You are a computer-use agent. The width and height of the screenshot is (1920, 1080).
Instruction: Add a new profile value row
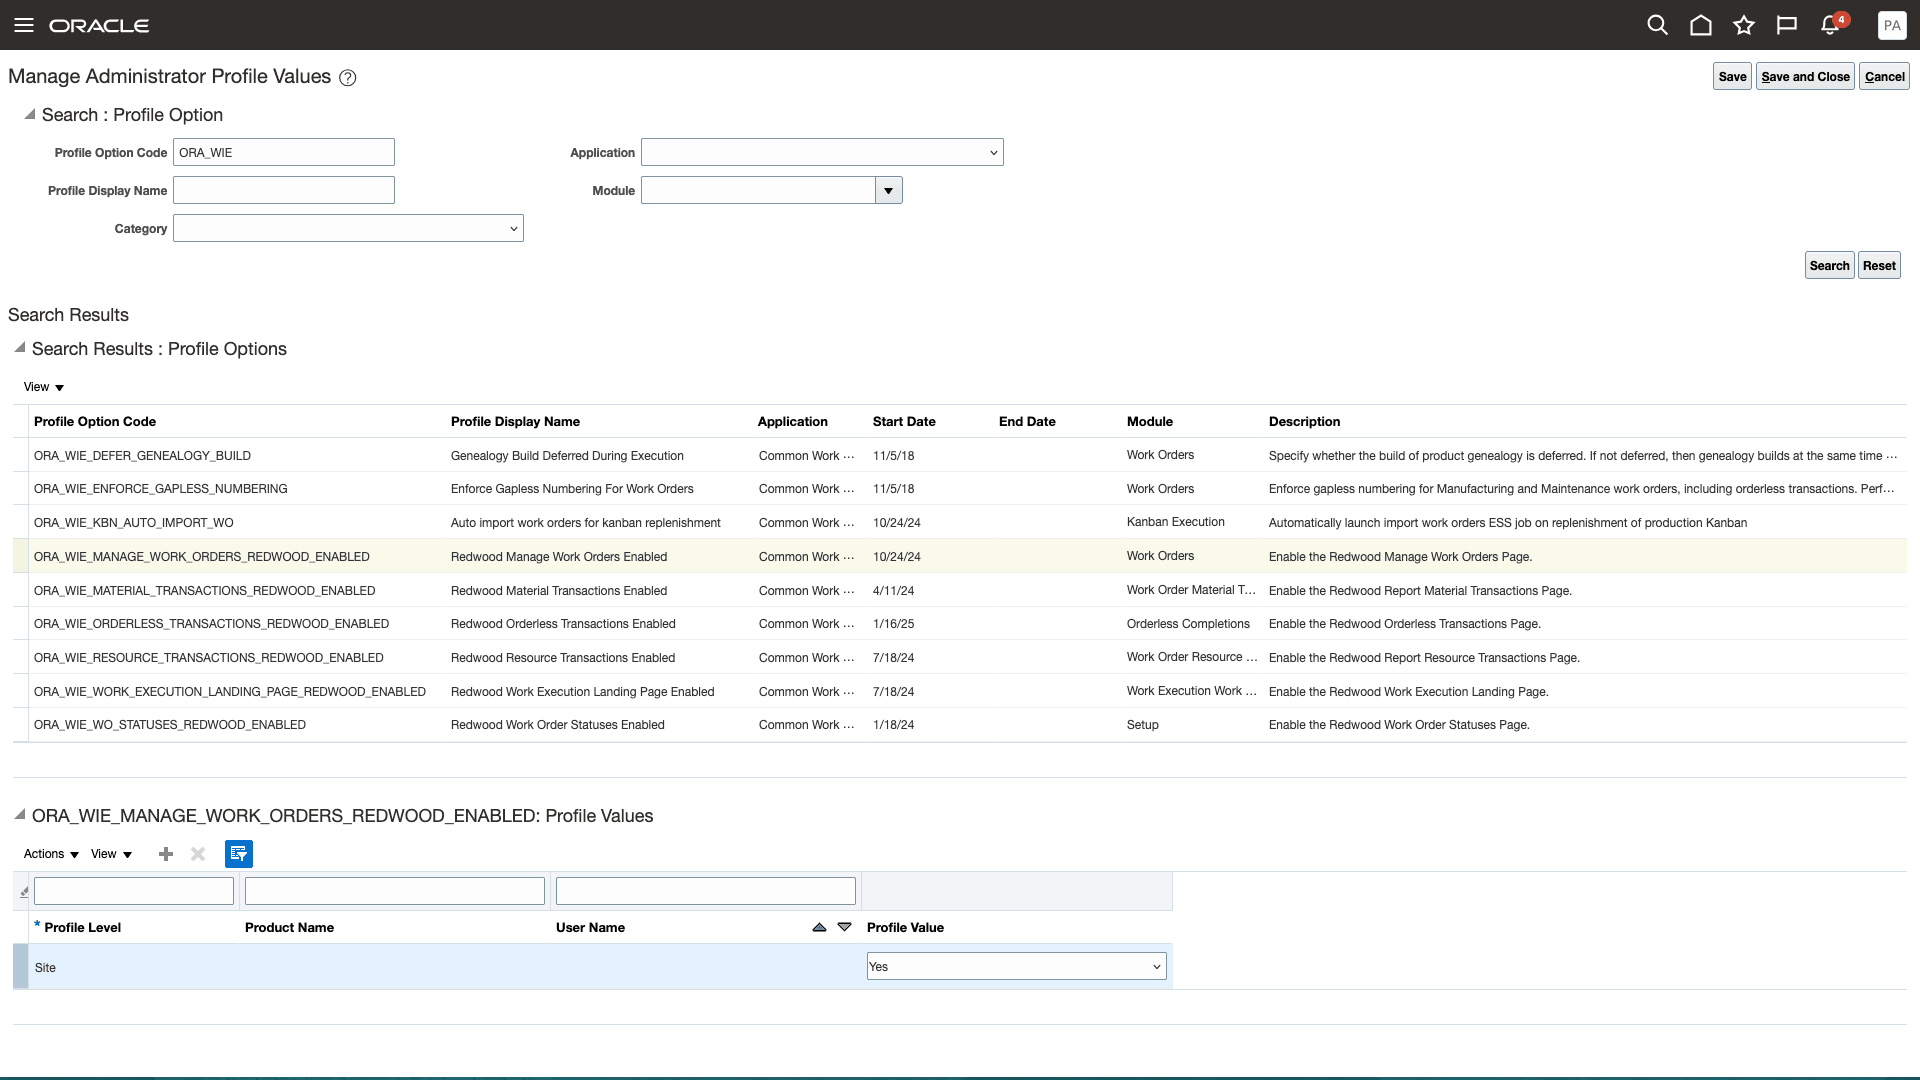coord(166,854)
